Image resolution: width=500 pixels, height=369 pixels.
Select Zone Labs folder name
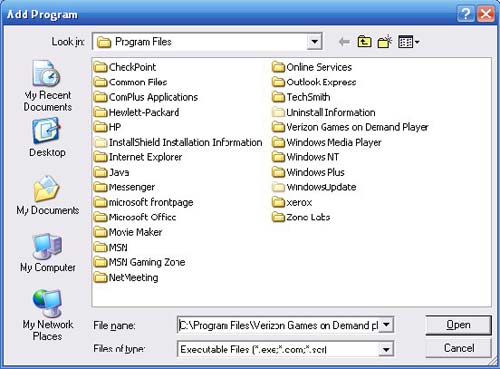[308, 217]
